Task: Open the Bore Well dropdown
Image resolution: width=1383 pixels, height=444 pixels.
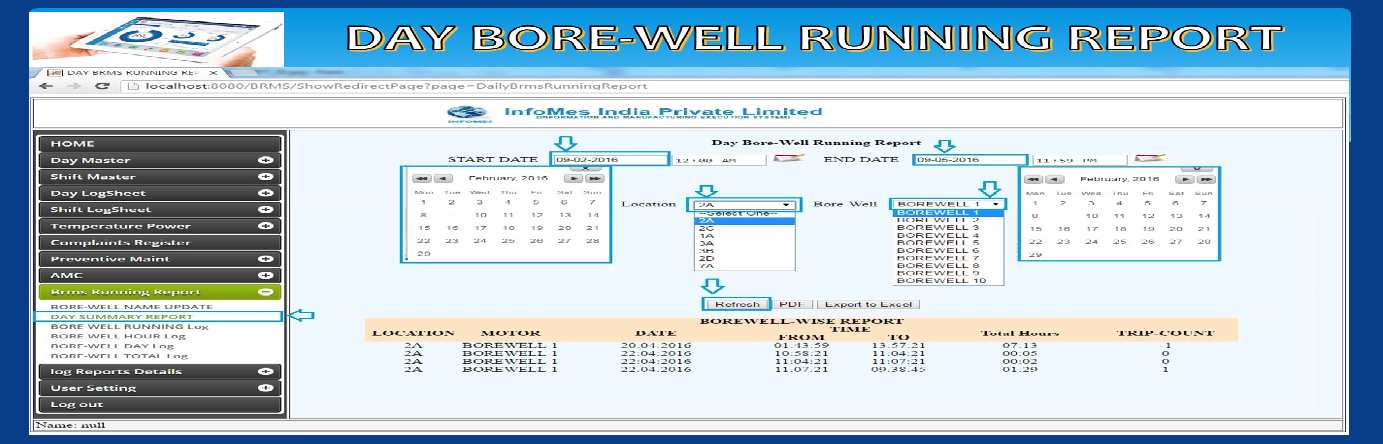Action: 949,204
